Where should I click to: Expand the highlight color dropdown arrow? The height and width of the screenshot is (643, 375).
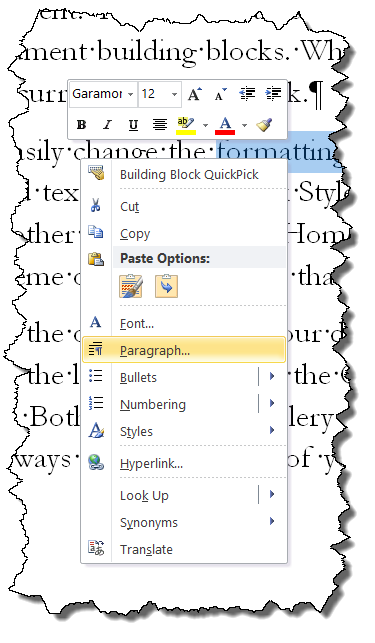coord(206,125)
